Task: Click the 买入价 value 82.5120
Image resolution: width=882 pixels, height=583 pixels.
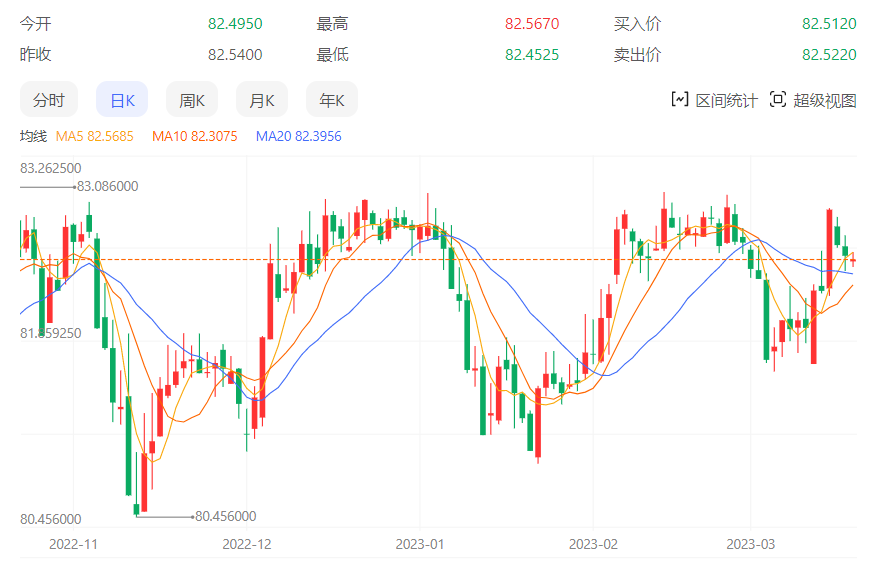Action: point(829,24)
